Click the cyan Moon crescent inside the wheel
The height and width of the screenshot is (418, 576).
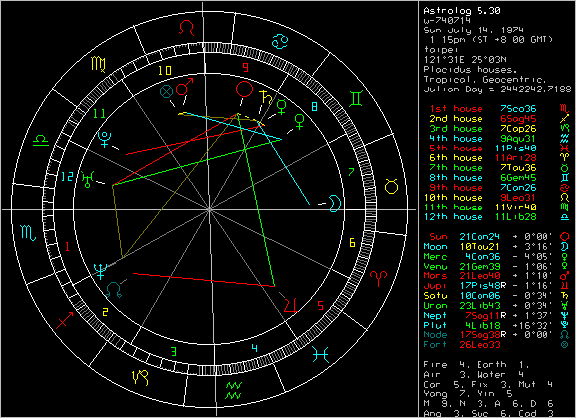coord(334,203)
